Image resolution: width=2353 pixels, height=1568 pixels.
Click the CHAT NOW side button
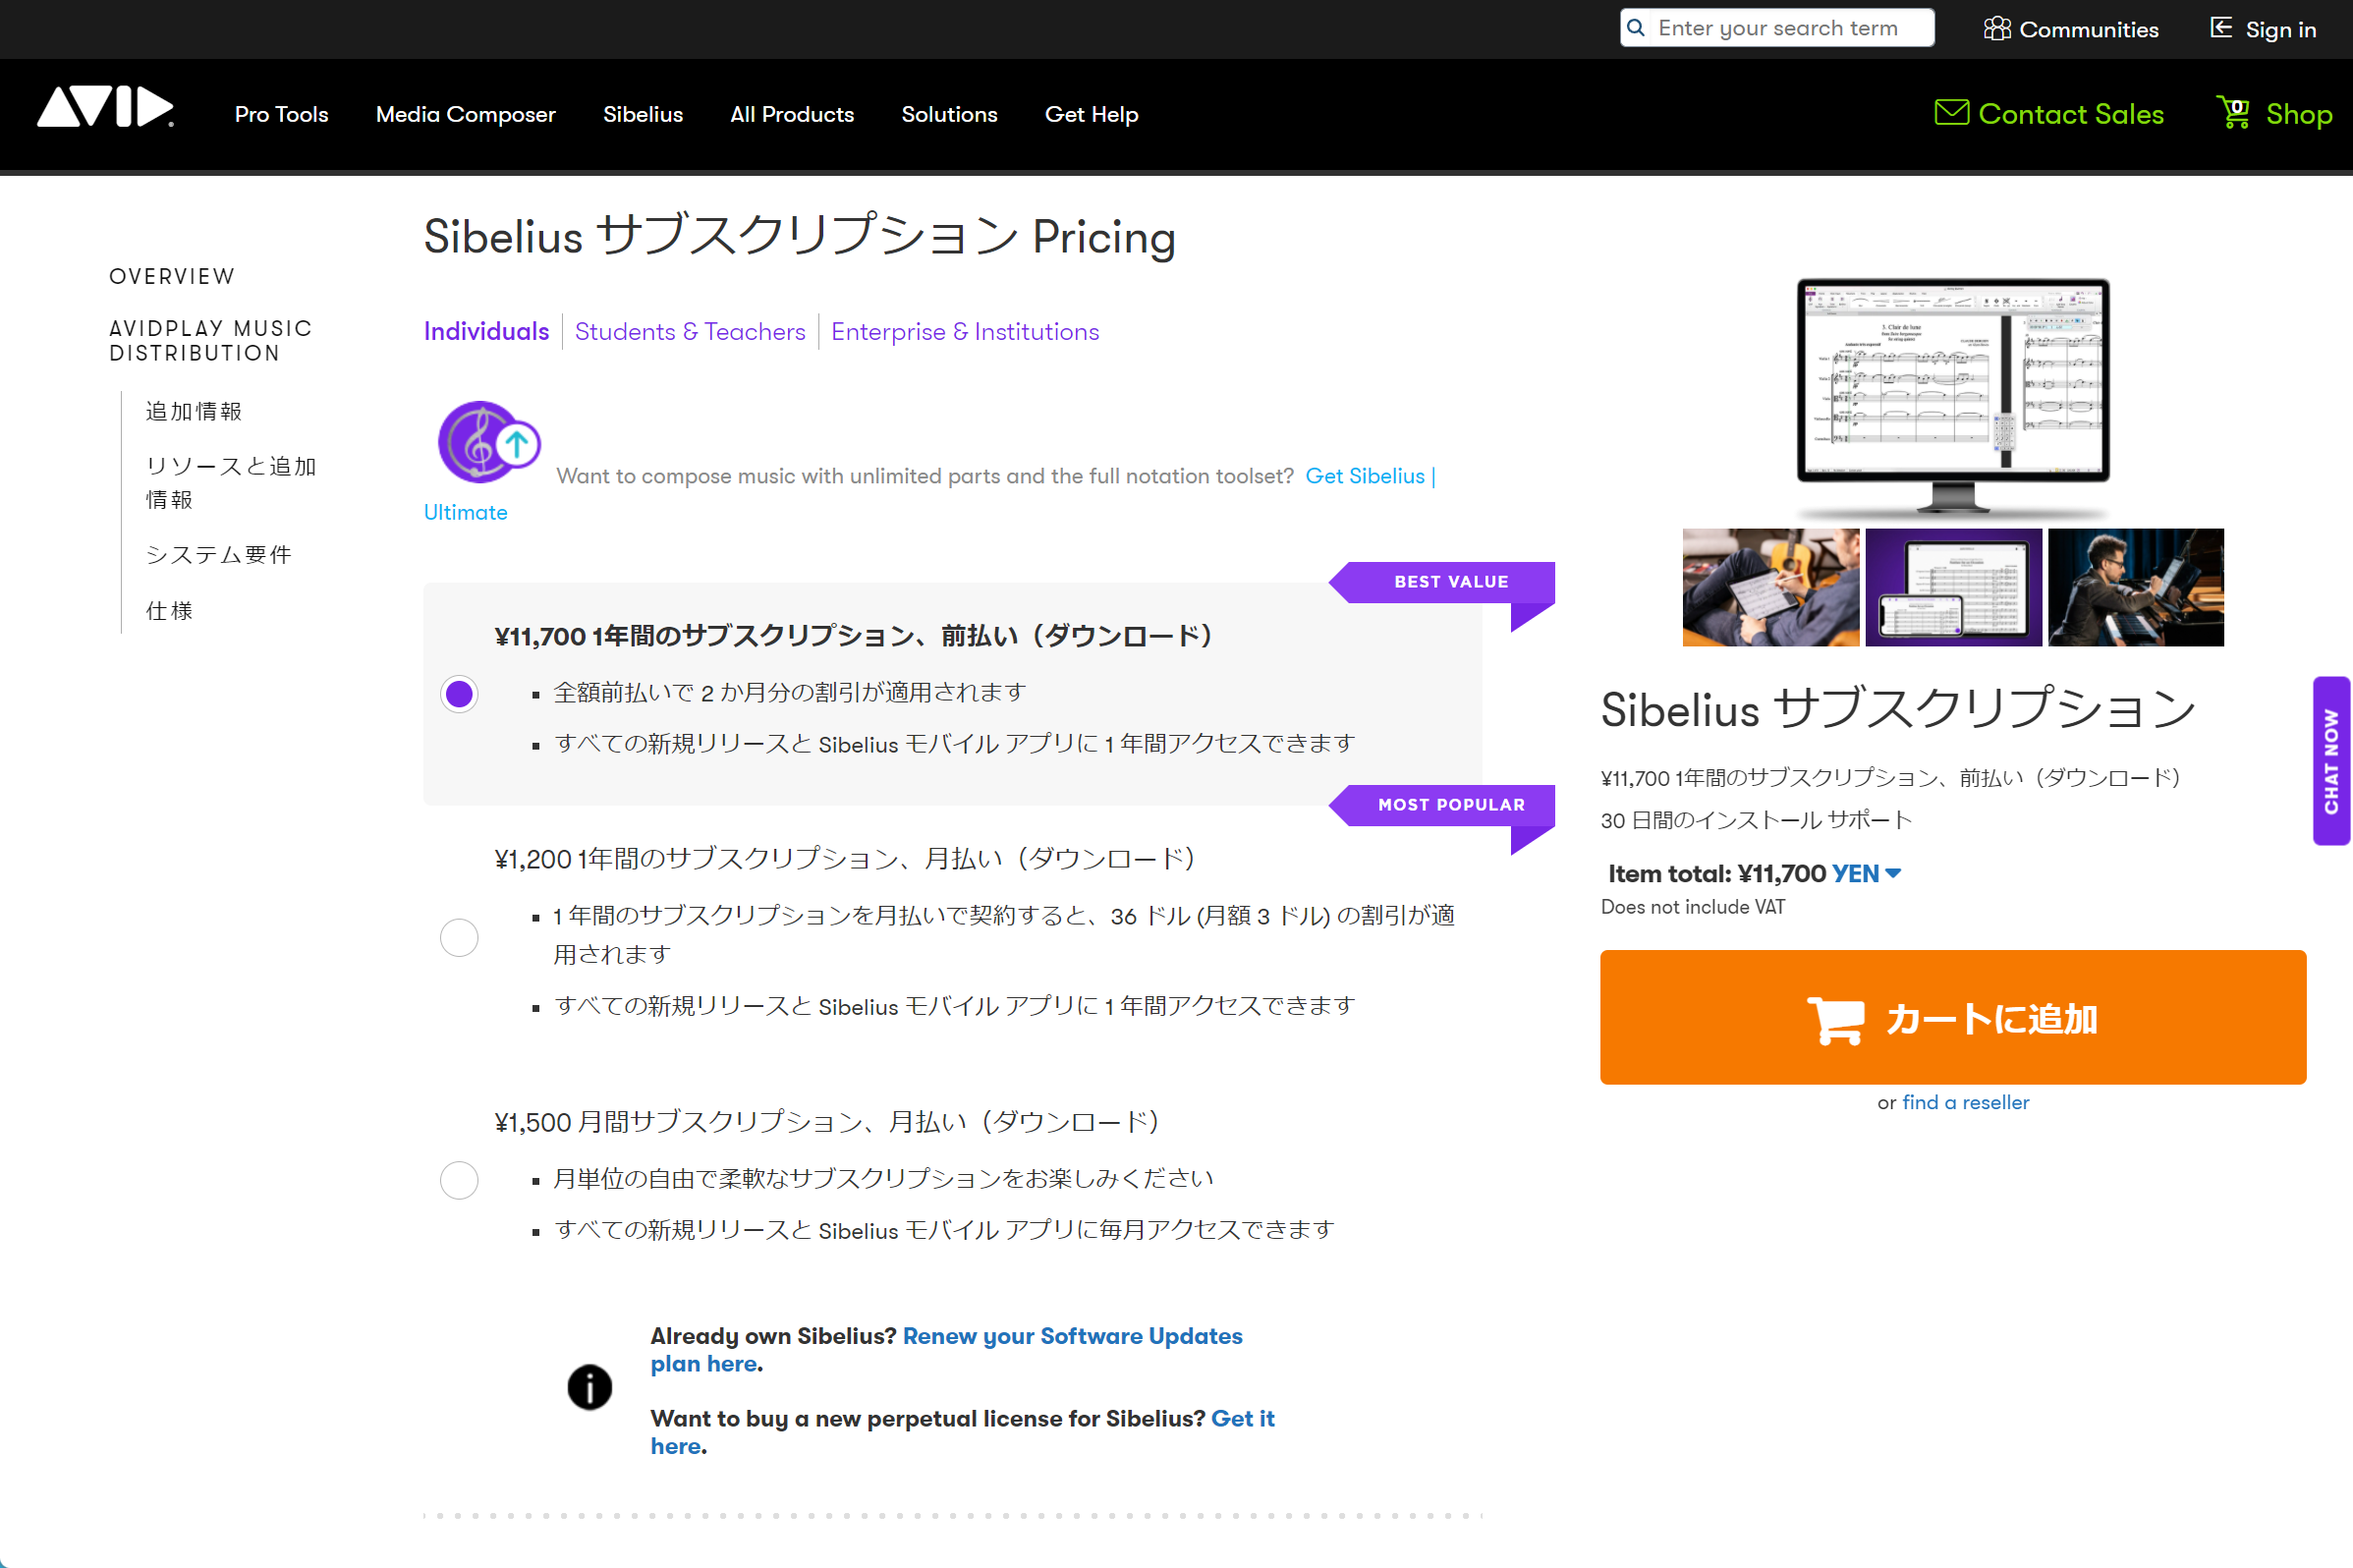pyautogui.click(x=2331, y=760)
